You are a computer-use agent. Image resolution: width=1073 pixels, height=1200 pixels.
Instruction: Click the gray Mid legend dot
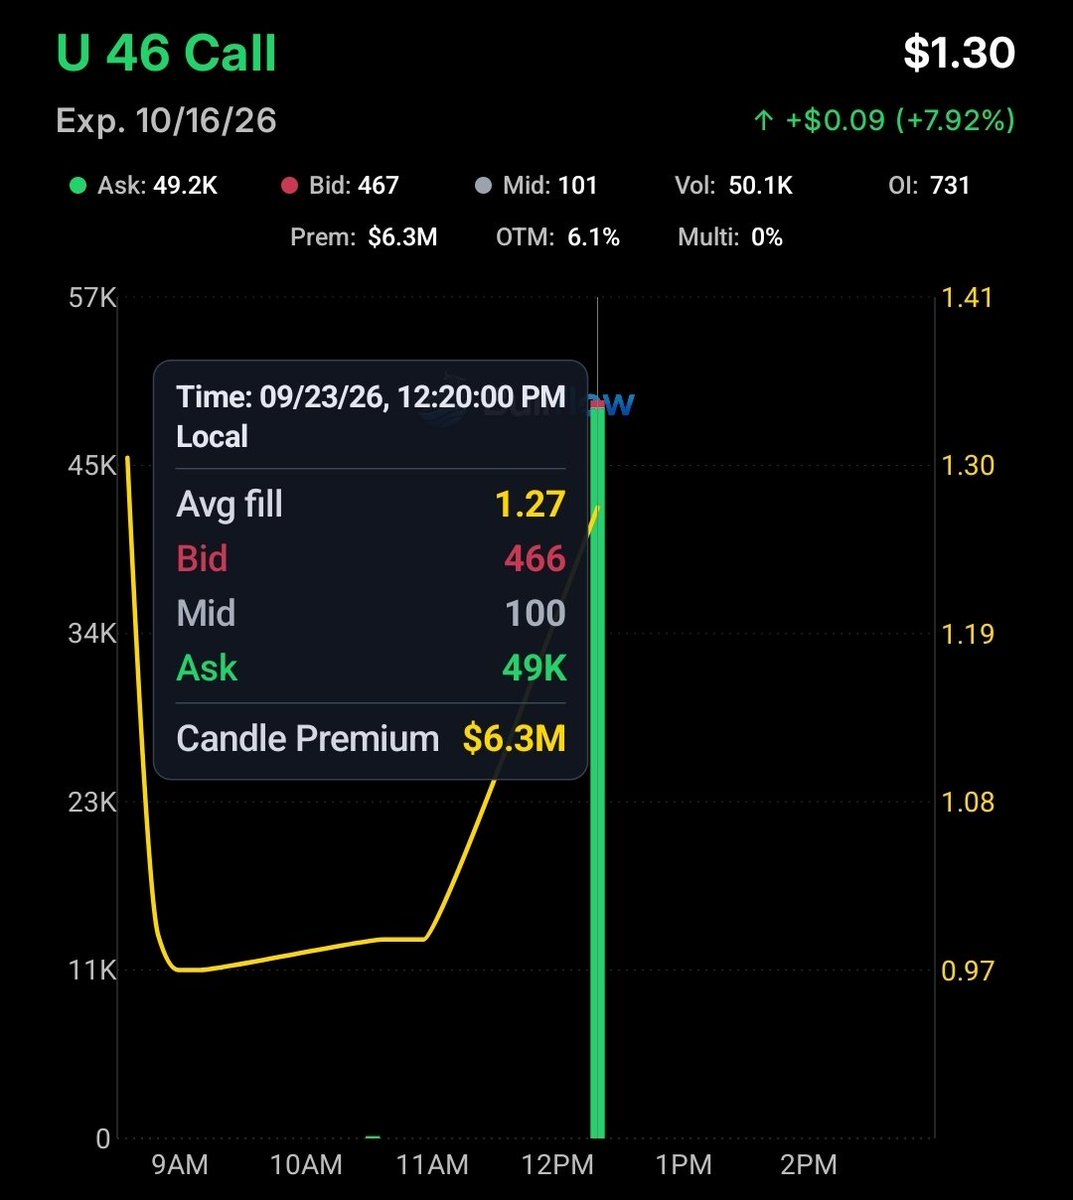(484, 186)
